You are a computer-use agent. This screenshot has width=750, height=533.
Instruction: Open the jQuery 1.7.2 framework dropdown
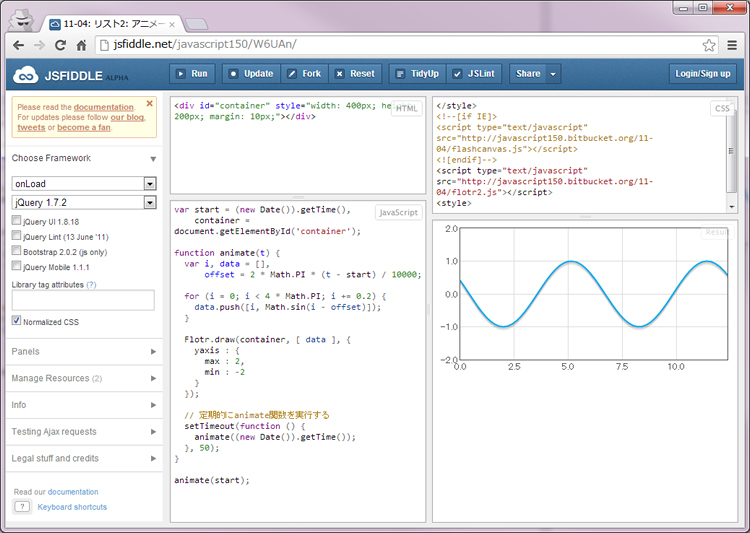84,202
